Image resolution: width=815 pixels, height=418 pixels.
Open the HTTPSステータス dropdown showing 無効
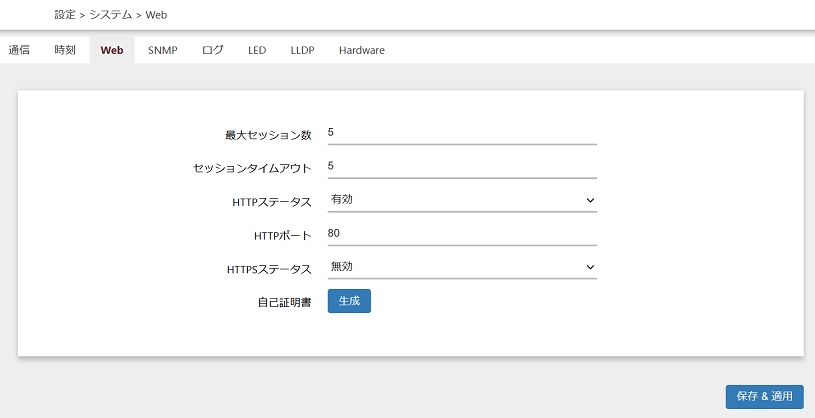(x=455, y=267)
